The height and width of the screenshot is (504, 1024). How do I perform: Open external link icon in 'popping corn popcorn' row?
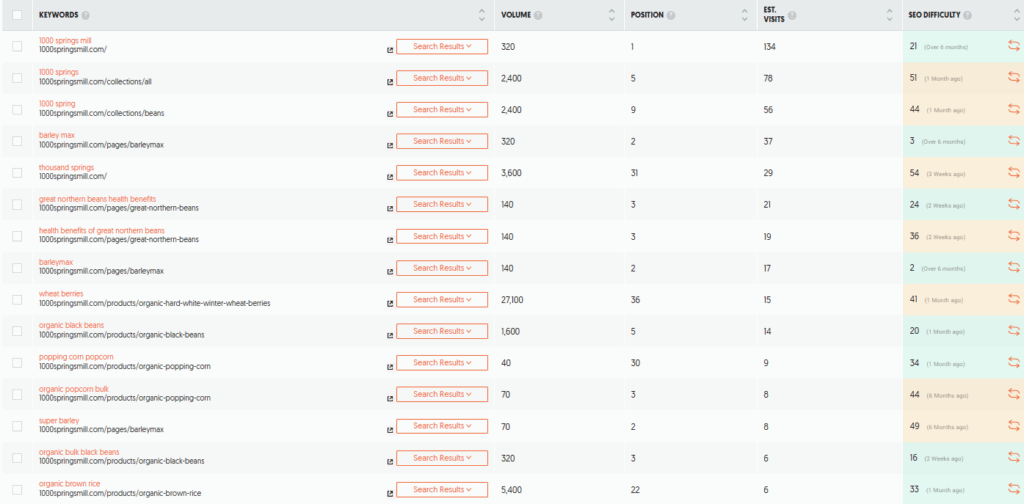390,367
